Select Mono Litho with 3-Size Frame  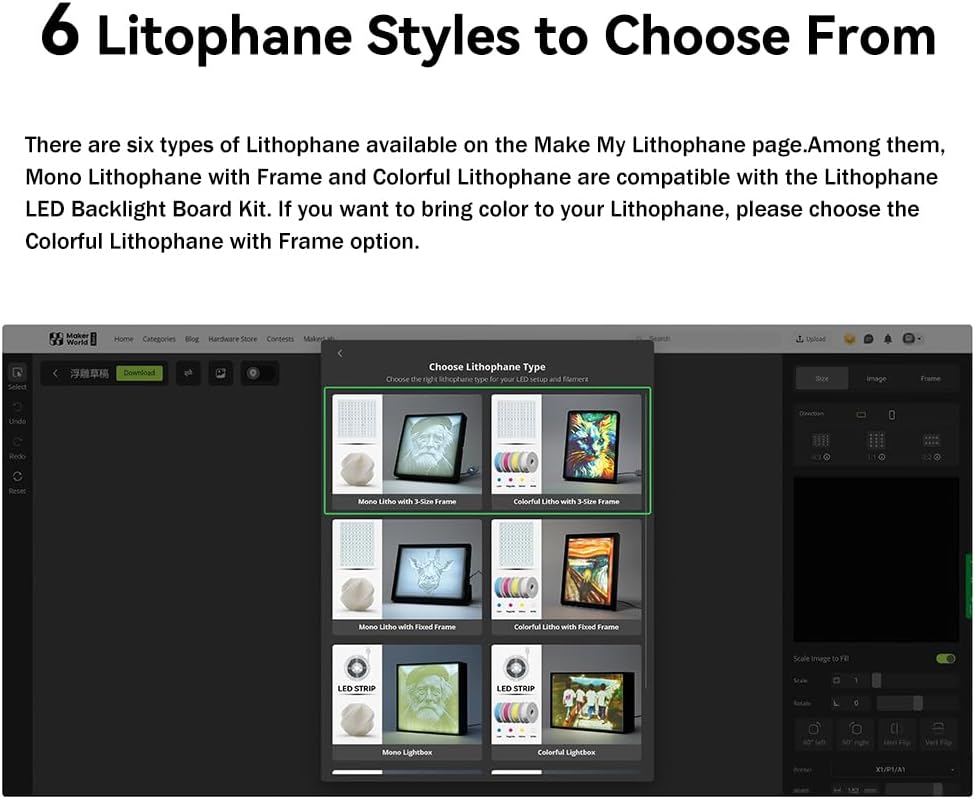coord(407,451)
